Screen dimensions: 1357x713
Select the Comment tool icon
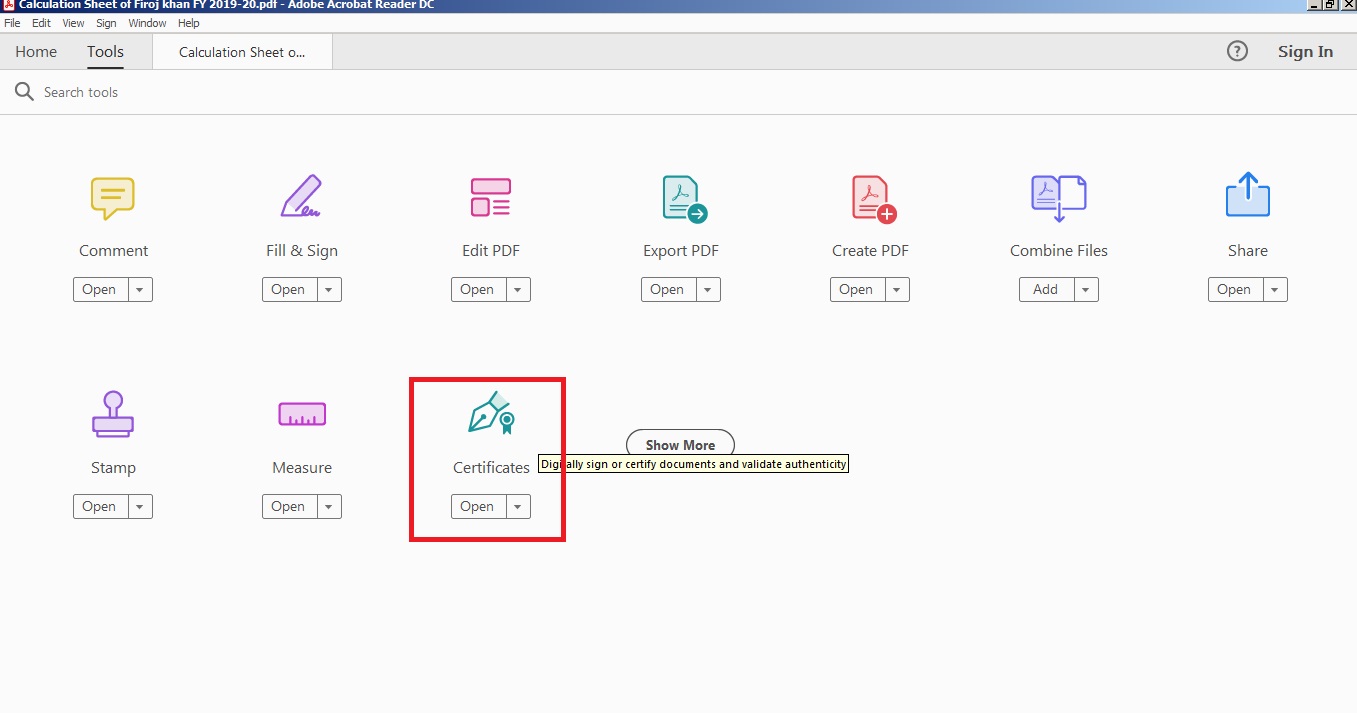coord(113,198)
